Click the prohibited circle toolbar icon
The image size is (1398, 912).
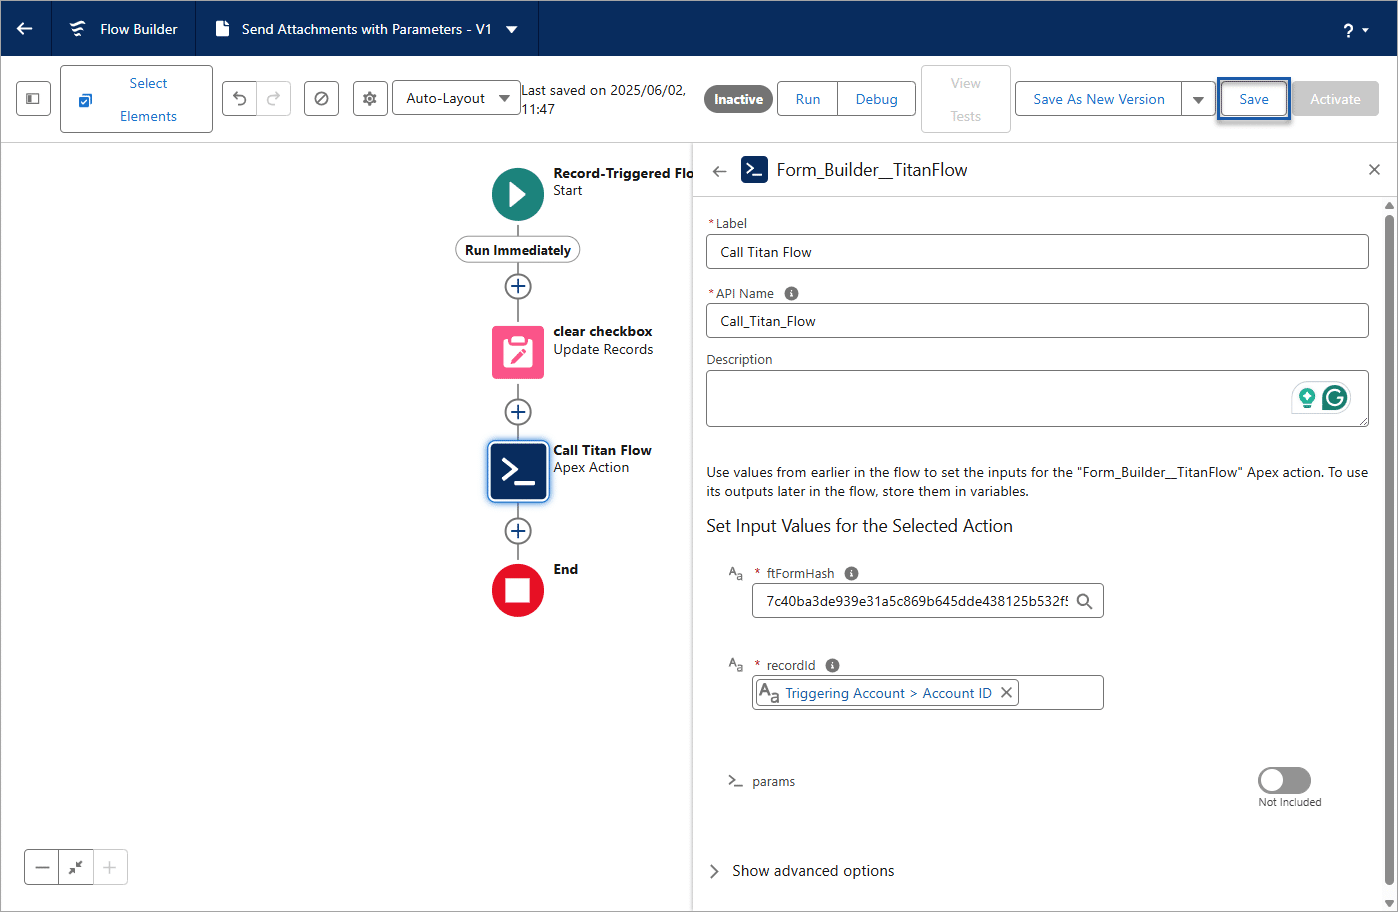pos(321,99)
